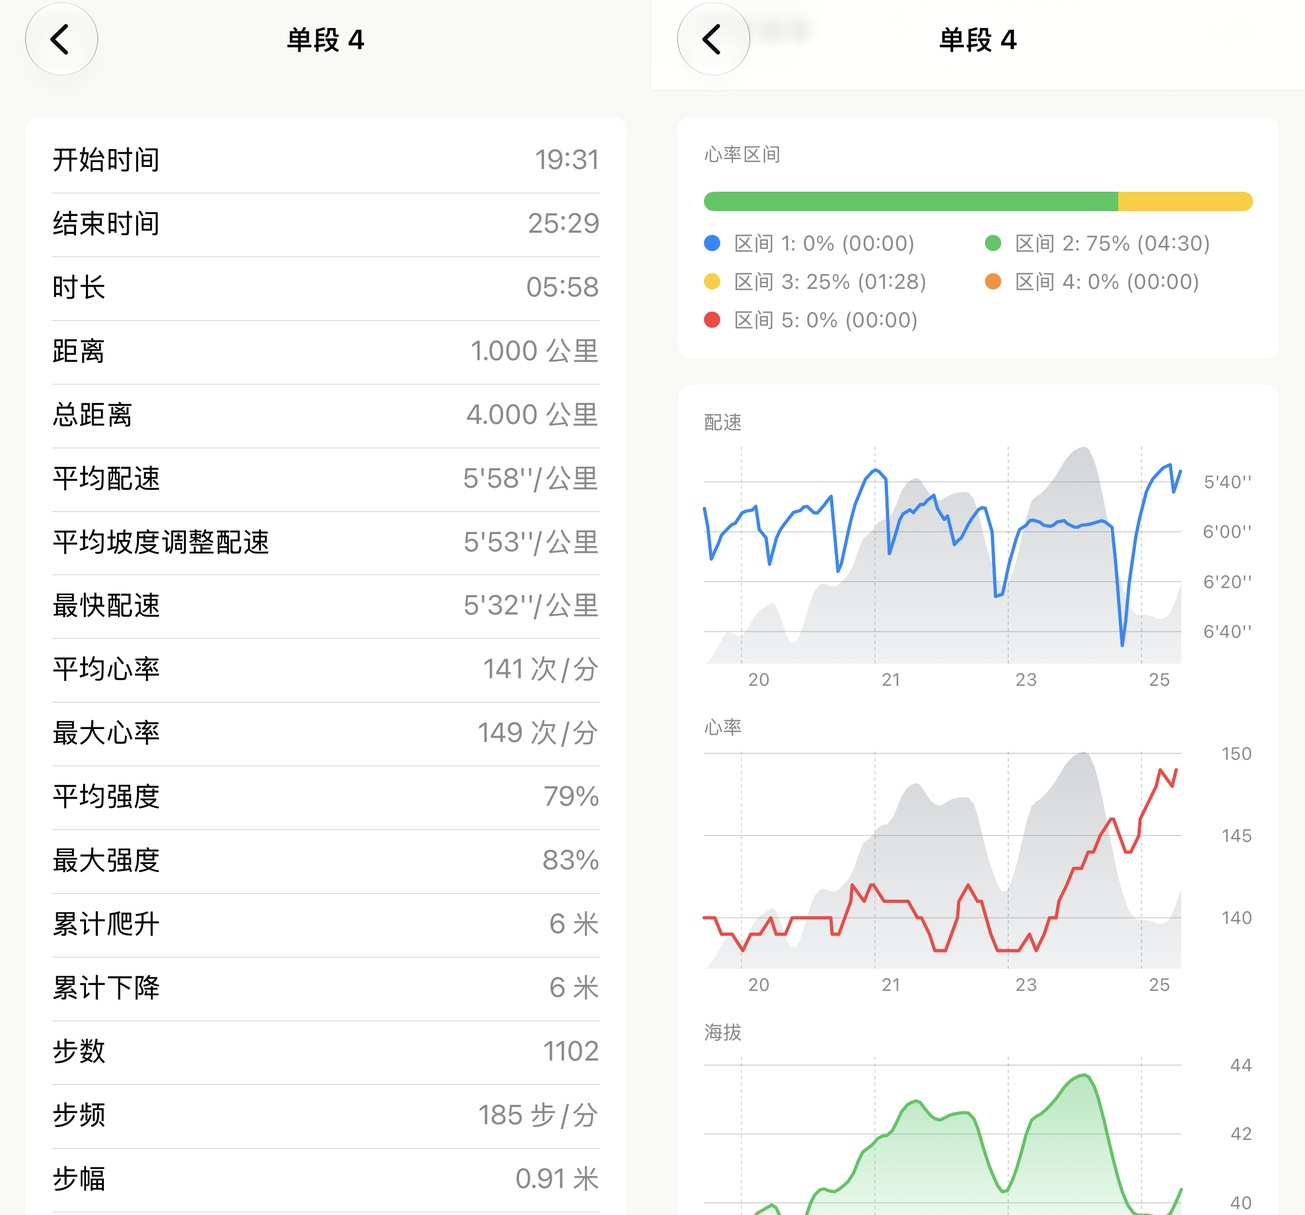Click the 总距离 value 4.000 公里
The width and height of the screenshot is (1305, 1215).
532,415
